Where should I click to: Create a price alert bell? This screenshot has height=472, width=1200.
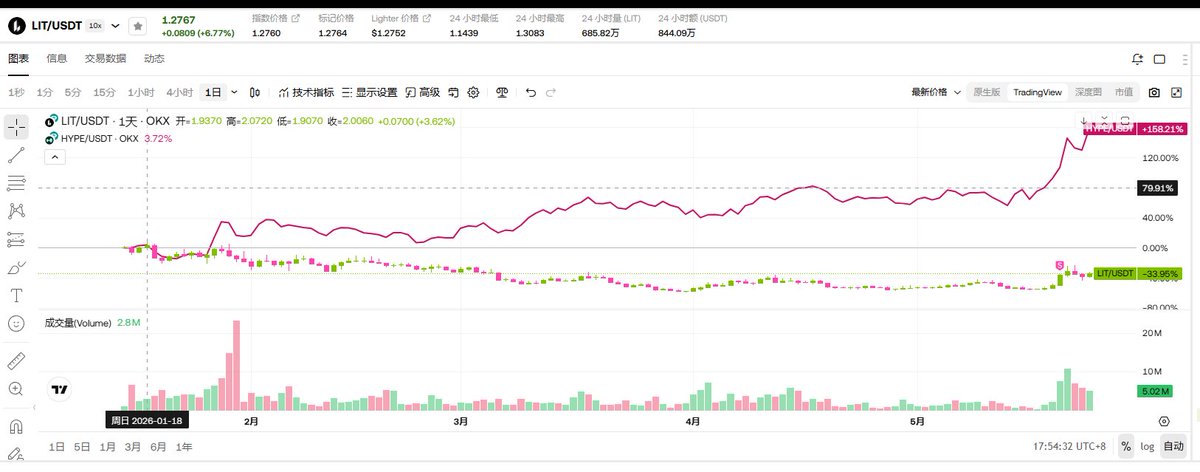1137,59
